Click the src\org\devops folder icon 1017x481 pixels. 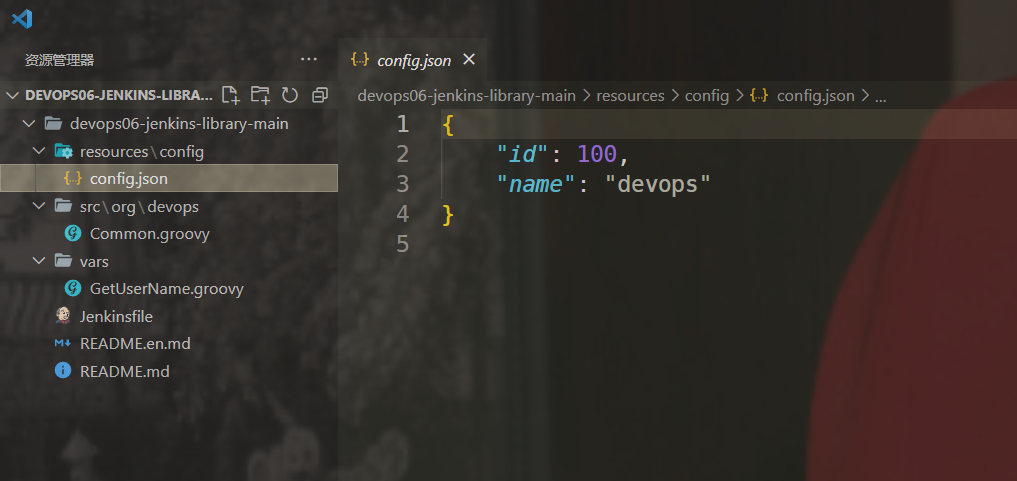(63, 206)
